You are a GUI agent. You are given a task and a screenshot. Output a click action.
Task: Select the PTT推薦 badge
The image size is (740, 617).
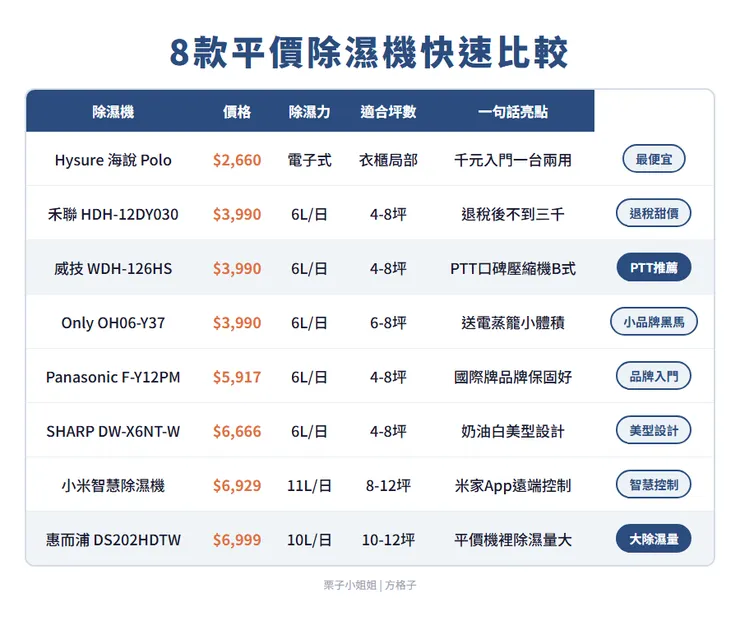click(654, 268)
